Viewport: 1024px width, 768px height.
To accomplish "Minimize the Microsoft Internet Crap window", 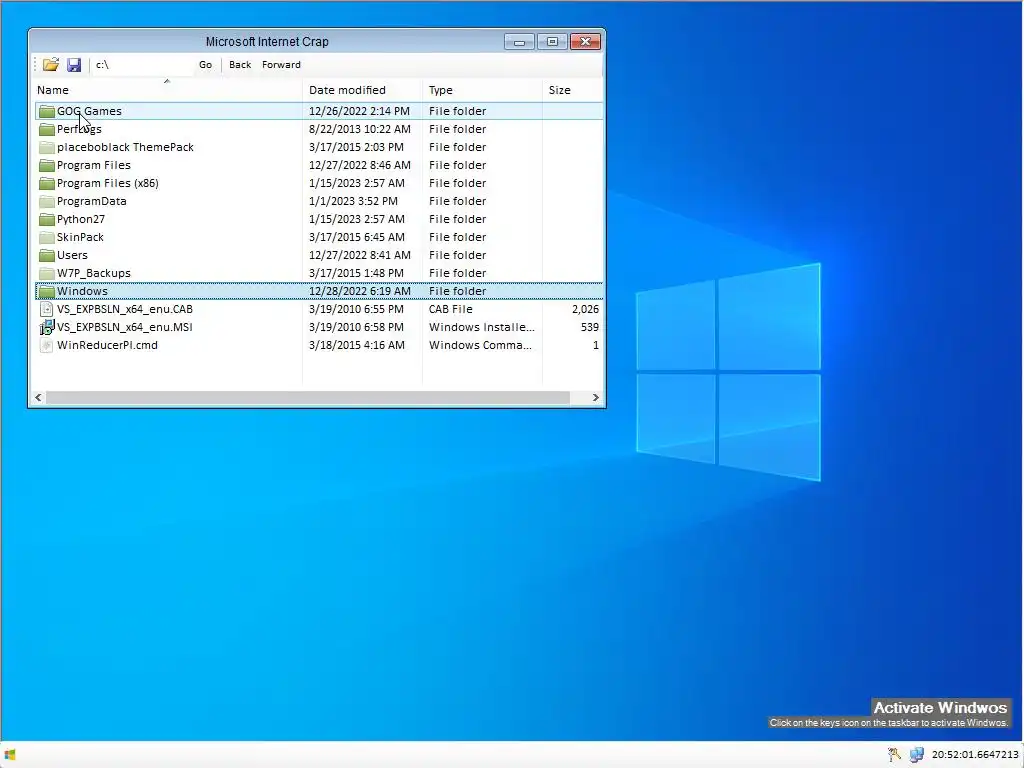I will click(519, 42).
